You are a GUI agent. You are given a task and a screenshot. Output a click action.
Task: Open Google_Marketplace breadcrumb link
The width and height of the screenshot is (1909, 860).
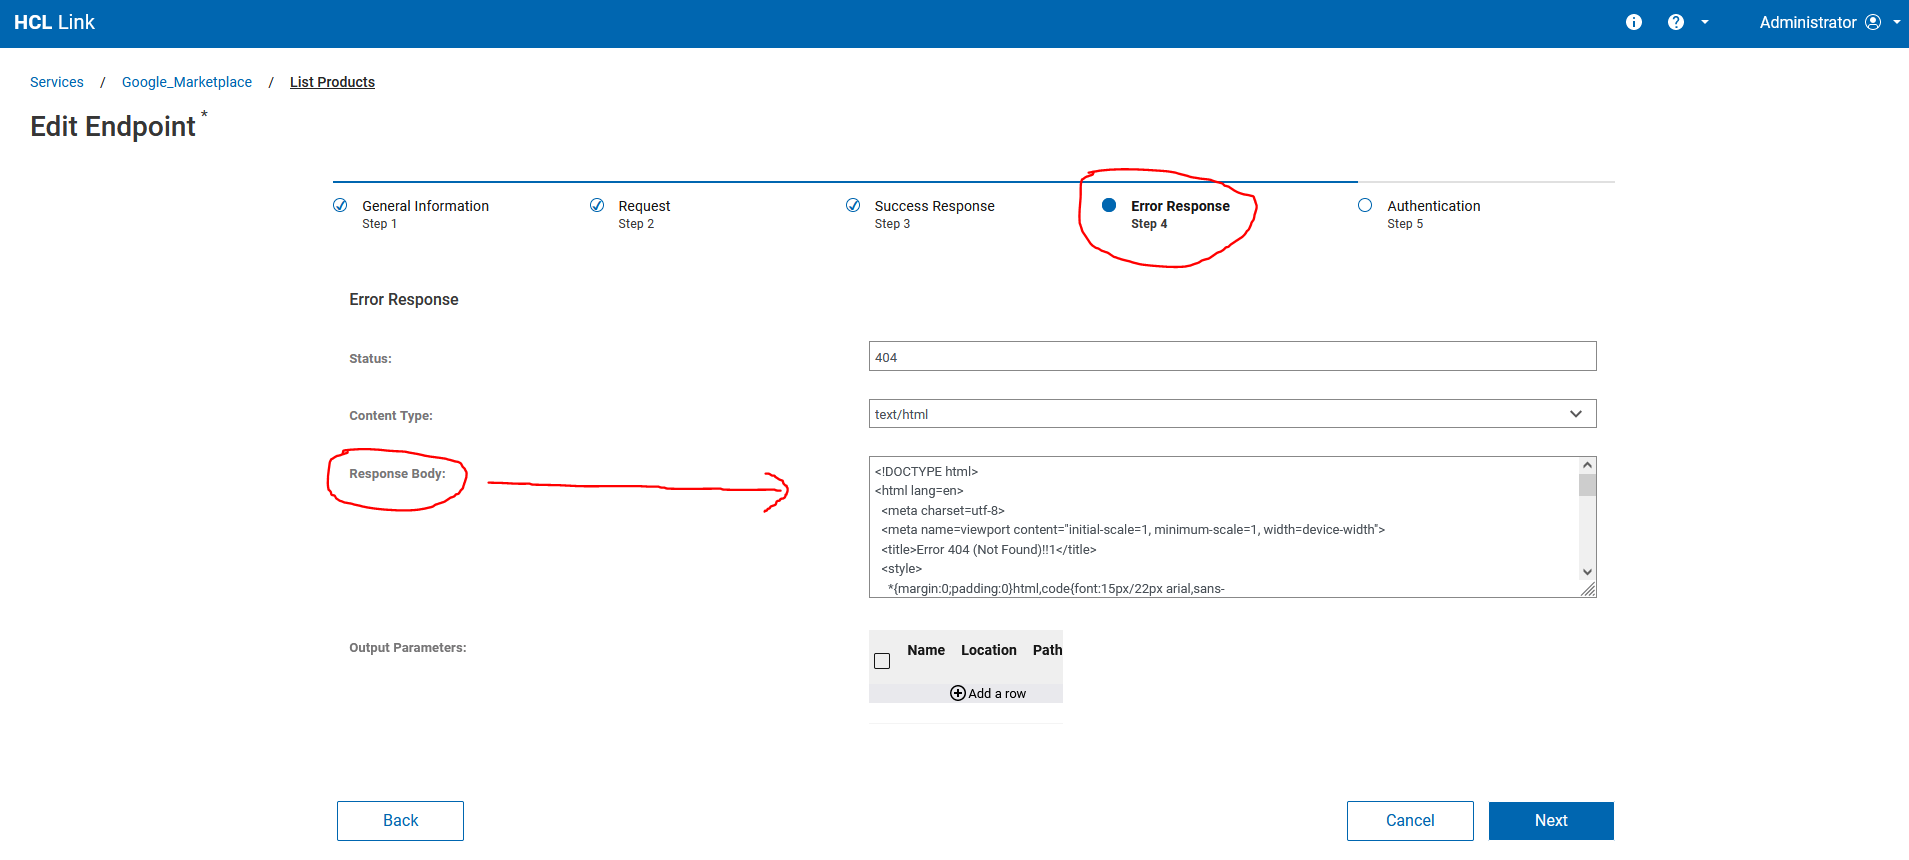point(187,82)
